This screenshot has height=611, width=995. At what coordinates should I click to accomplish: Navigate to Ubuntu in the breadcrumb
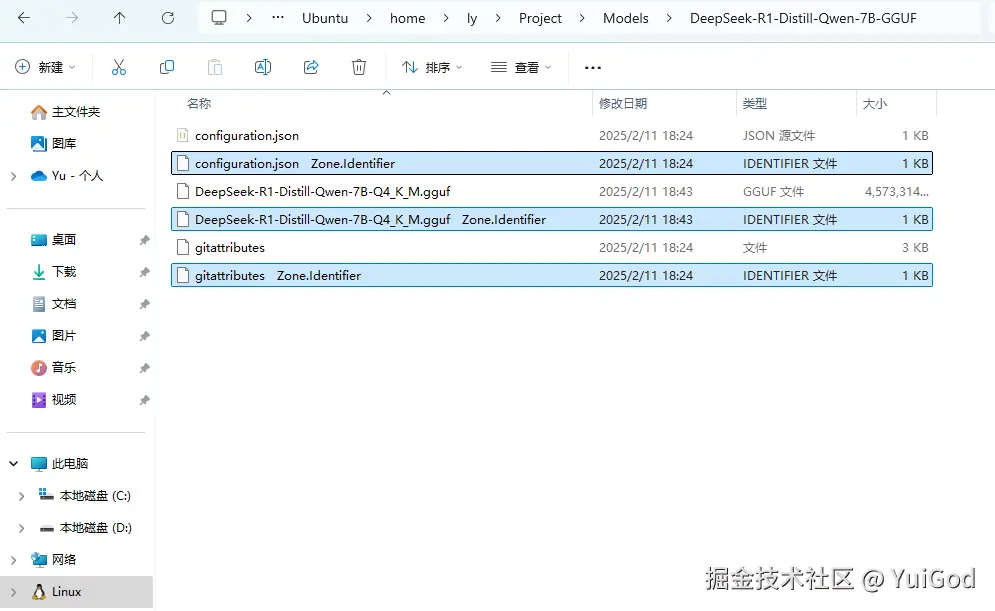[325, 18]
